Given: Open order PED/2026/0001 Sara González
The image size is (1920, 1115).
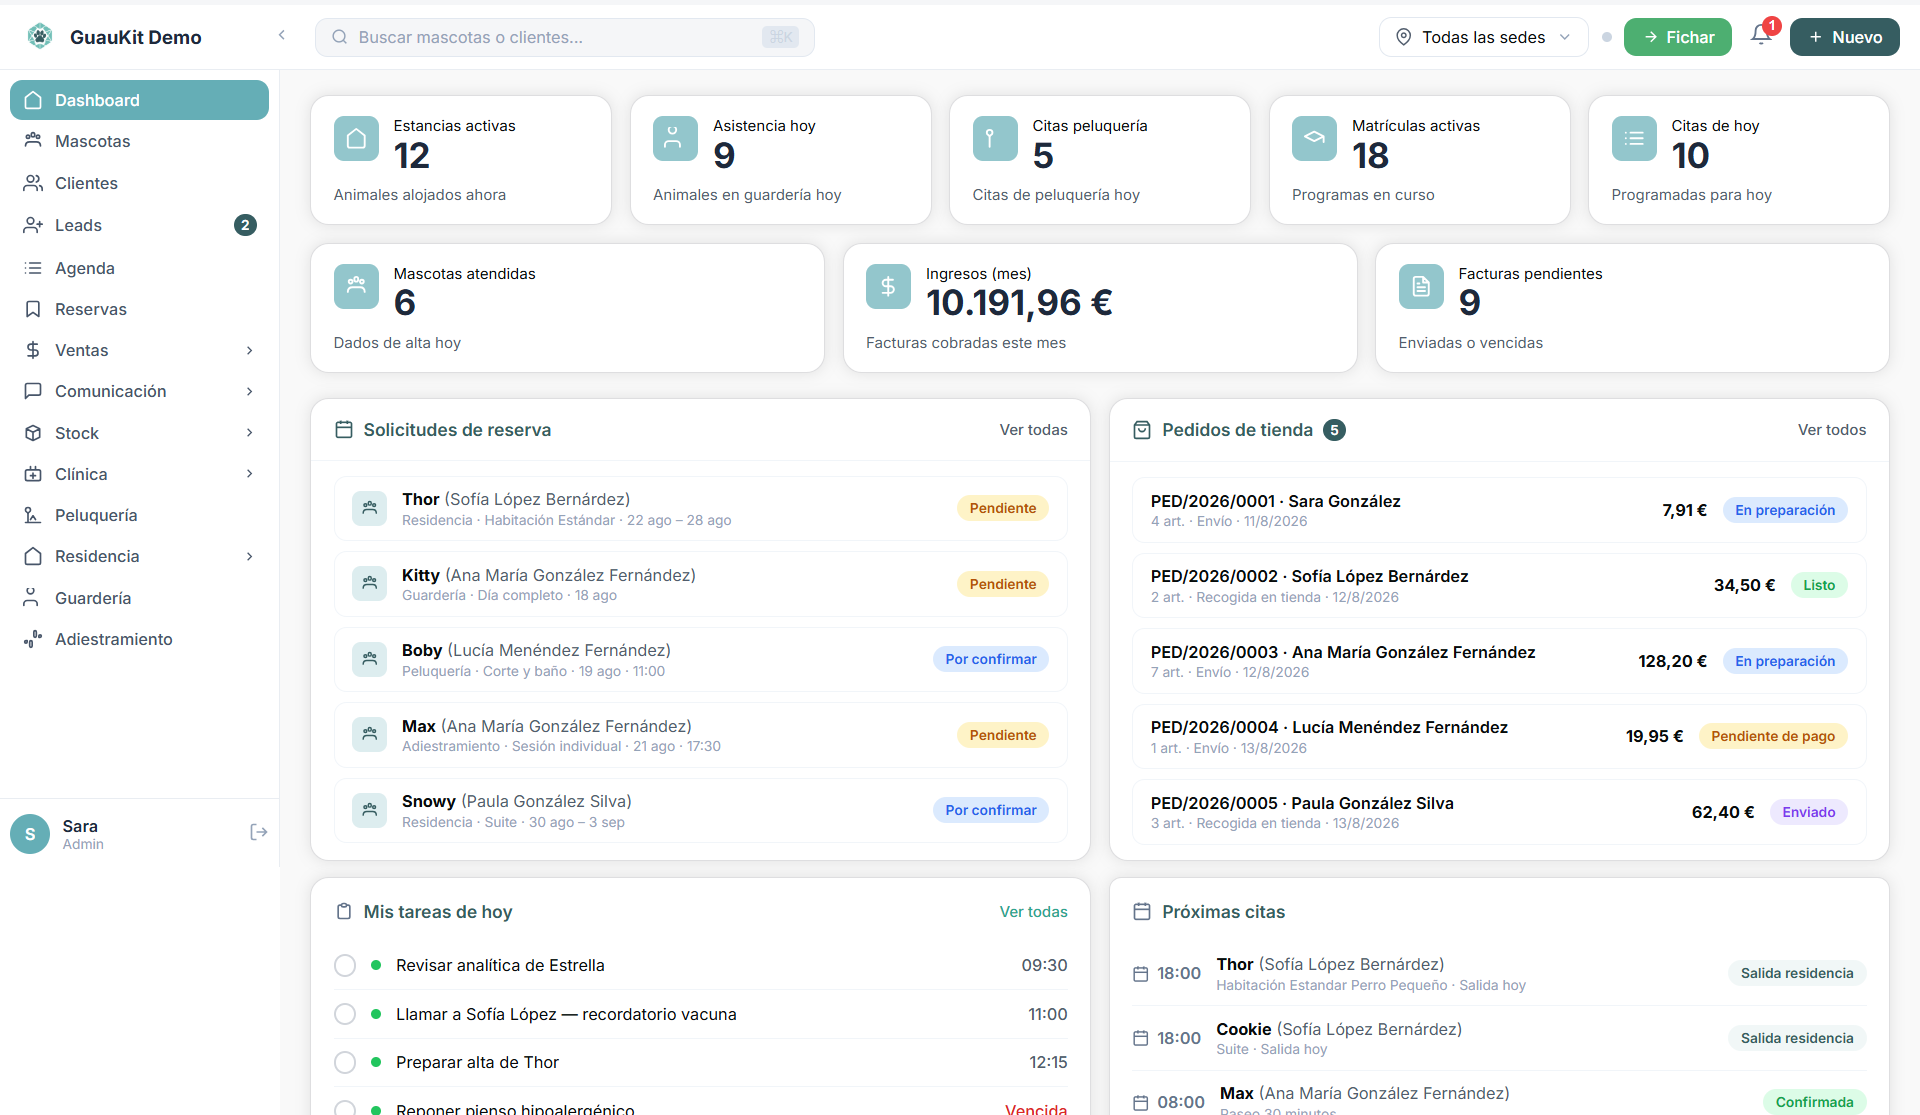Looking at the screenshot, I should (1498, 510).
